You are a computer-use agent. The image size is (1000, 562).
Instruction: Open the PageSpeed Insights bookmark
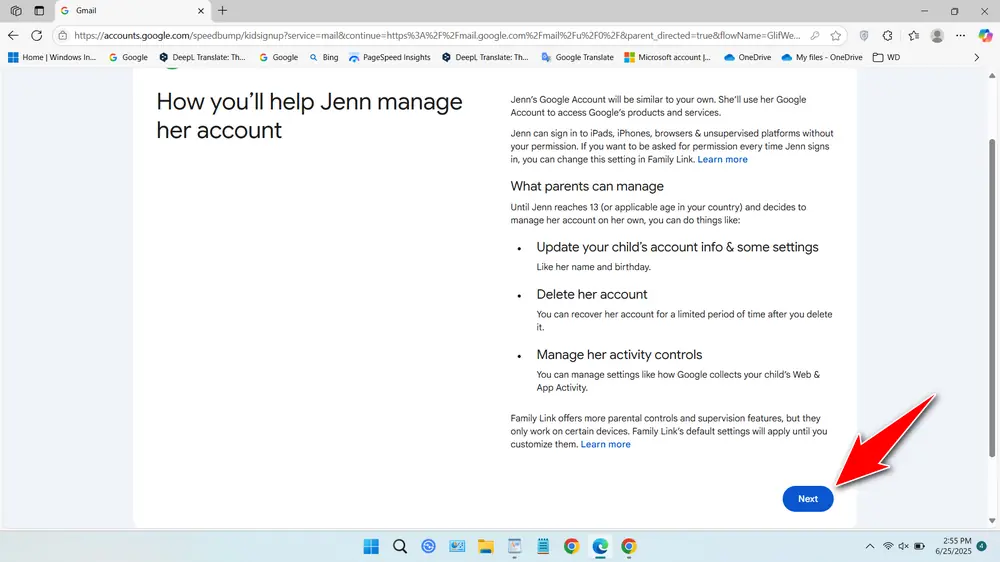[x=390, y=57]
